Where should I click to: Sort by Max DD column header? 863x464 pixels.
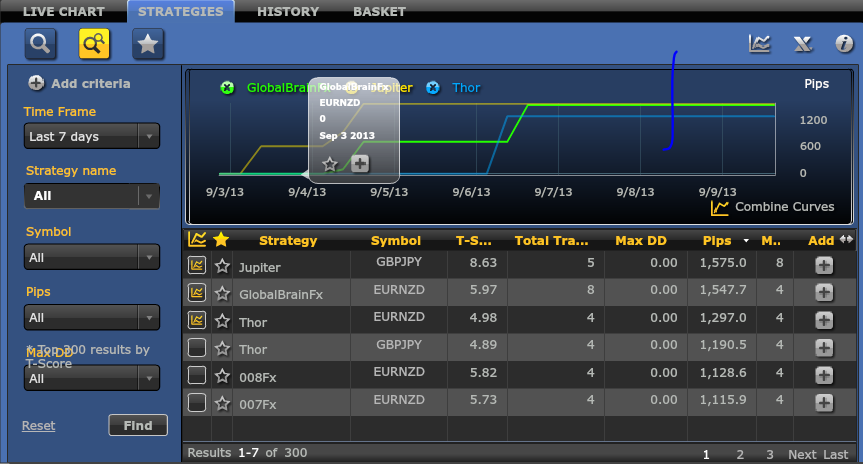point(641,241)
